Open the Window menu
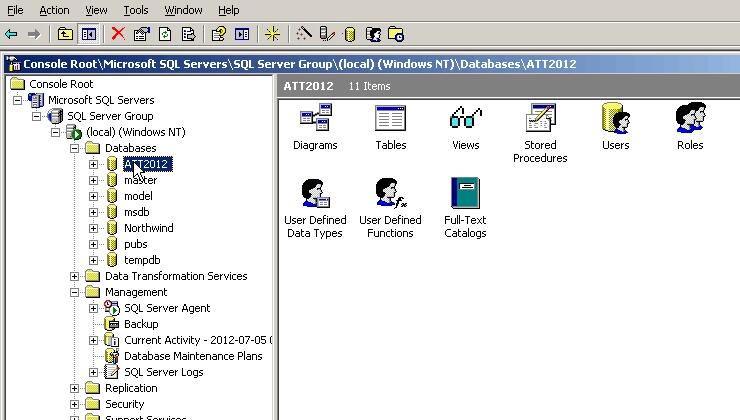Screen dimensions: 740x420 pyautogui.click(x=183, y=10)
